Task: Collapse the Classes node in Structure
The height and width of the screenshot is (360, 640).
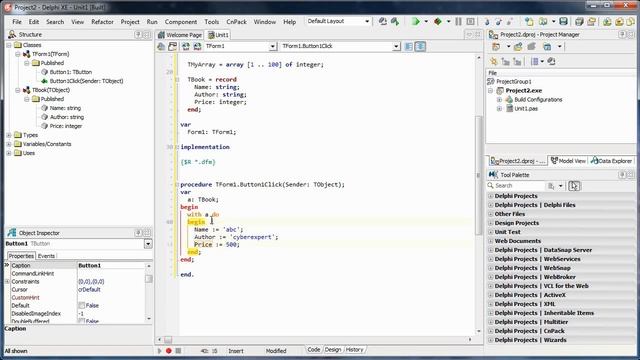Action: point(9,45)
